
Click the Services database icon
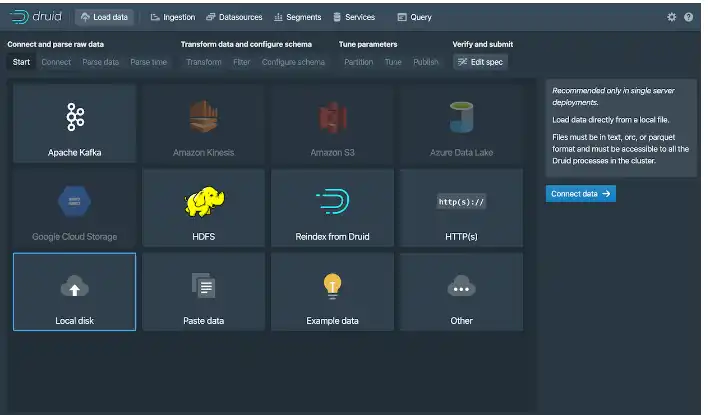[x=337, y=17]
